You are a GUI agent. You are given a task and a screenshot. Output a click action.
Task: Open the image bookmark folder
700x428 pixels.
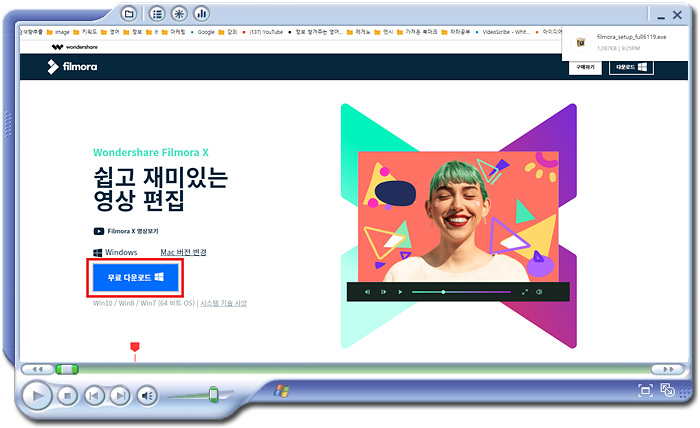pyautogui.click(x=58, y=32)
